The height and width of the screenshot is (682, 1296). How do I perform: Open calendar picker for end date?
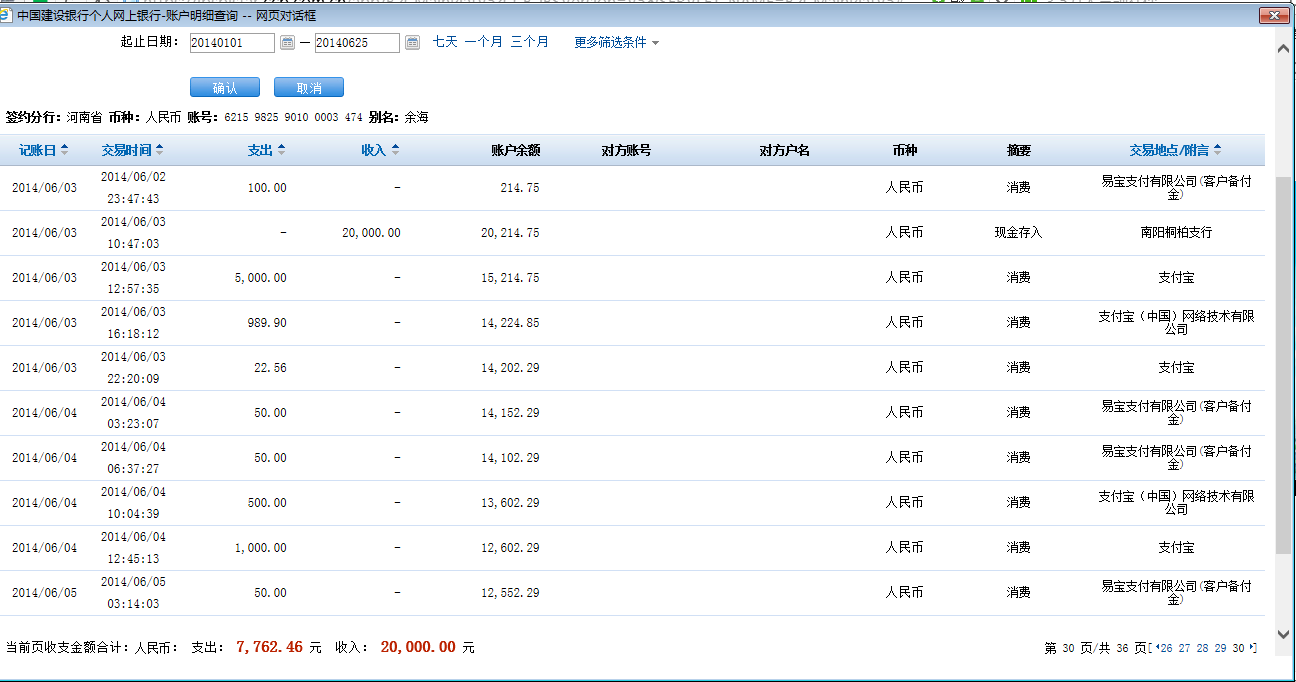pos(412,43)
